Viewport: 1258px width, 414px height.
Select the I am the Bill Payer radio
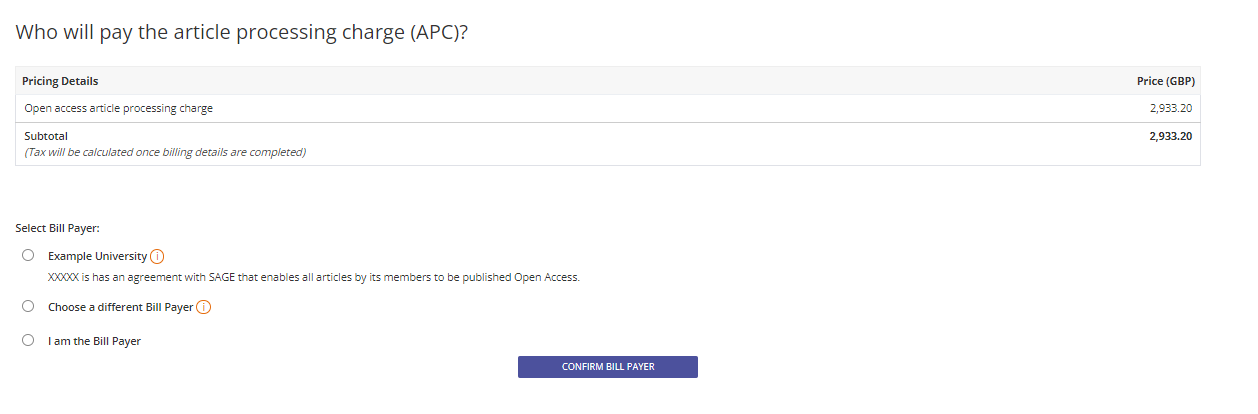(x=28, y=341)
